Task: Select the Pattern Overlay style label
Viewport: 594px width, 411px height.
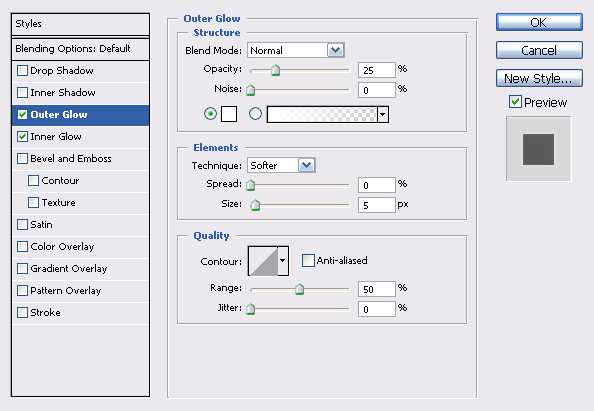Action: point(66,290)
